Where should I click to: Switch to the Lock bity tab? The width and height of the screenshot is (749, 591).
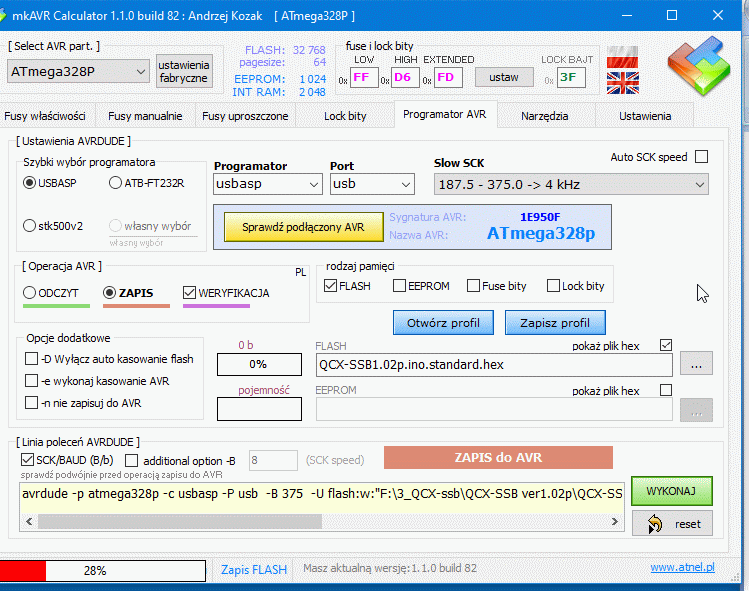pos(345,116)
